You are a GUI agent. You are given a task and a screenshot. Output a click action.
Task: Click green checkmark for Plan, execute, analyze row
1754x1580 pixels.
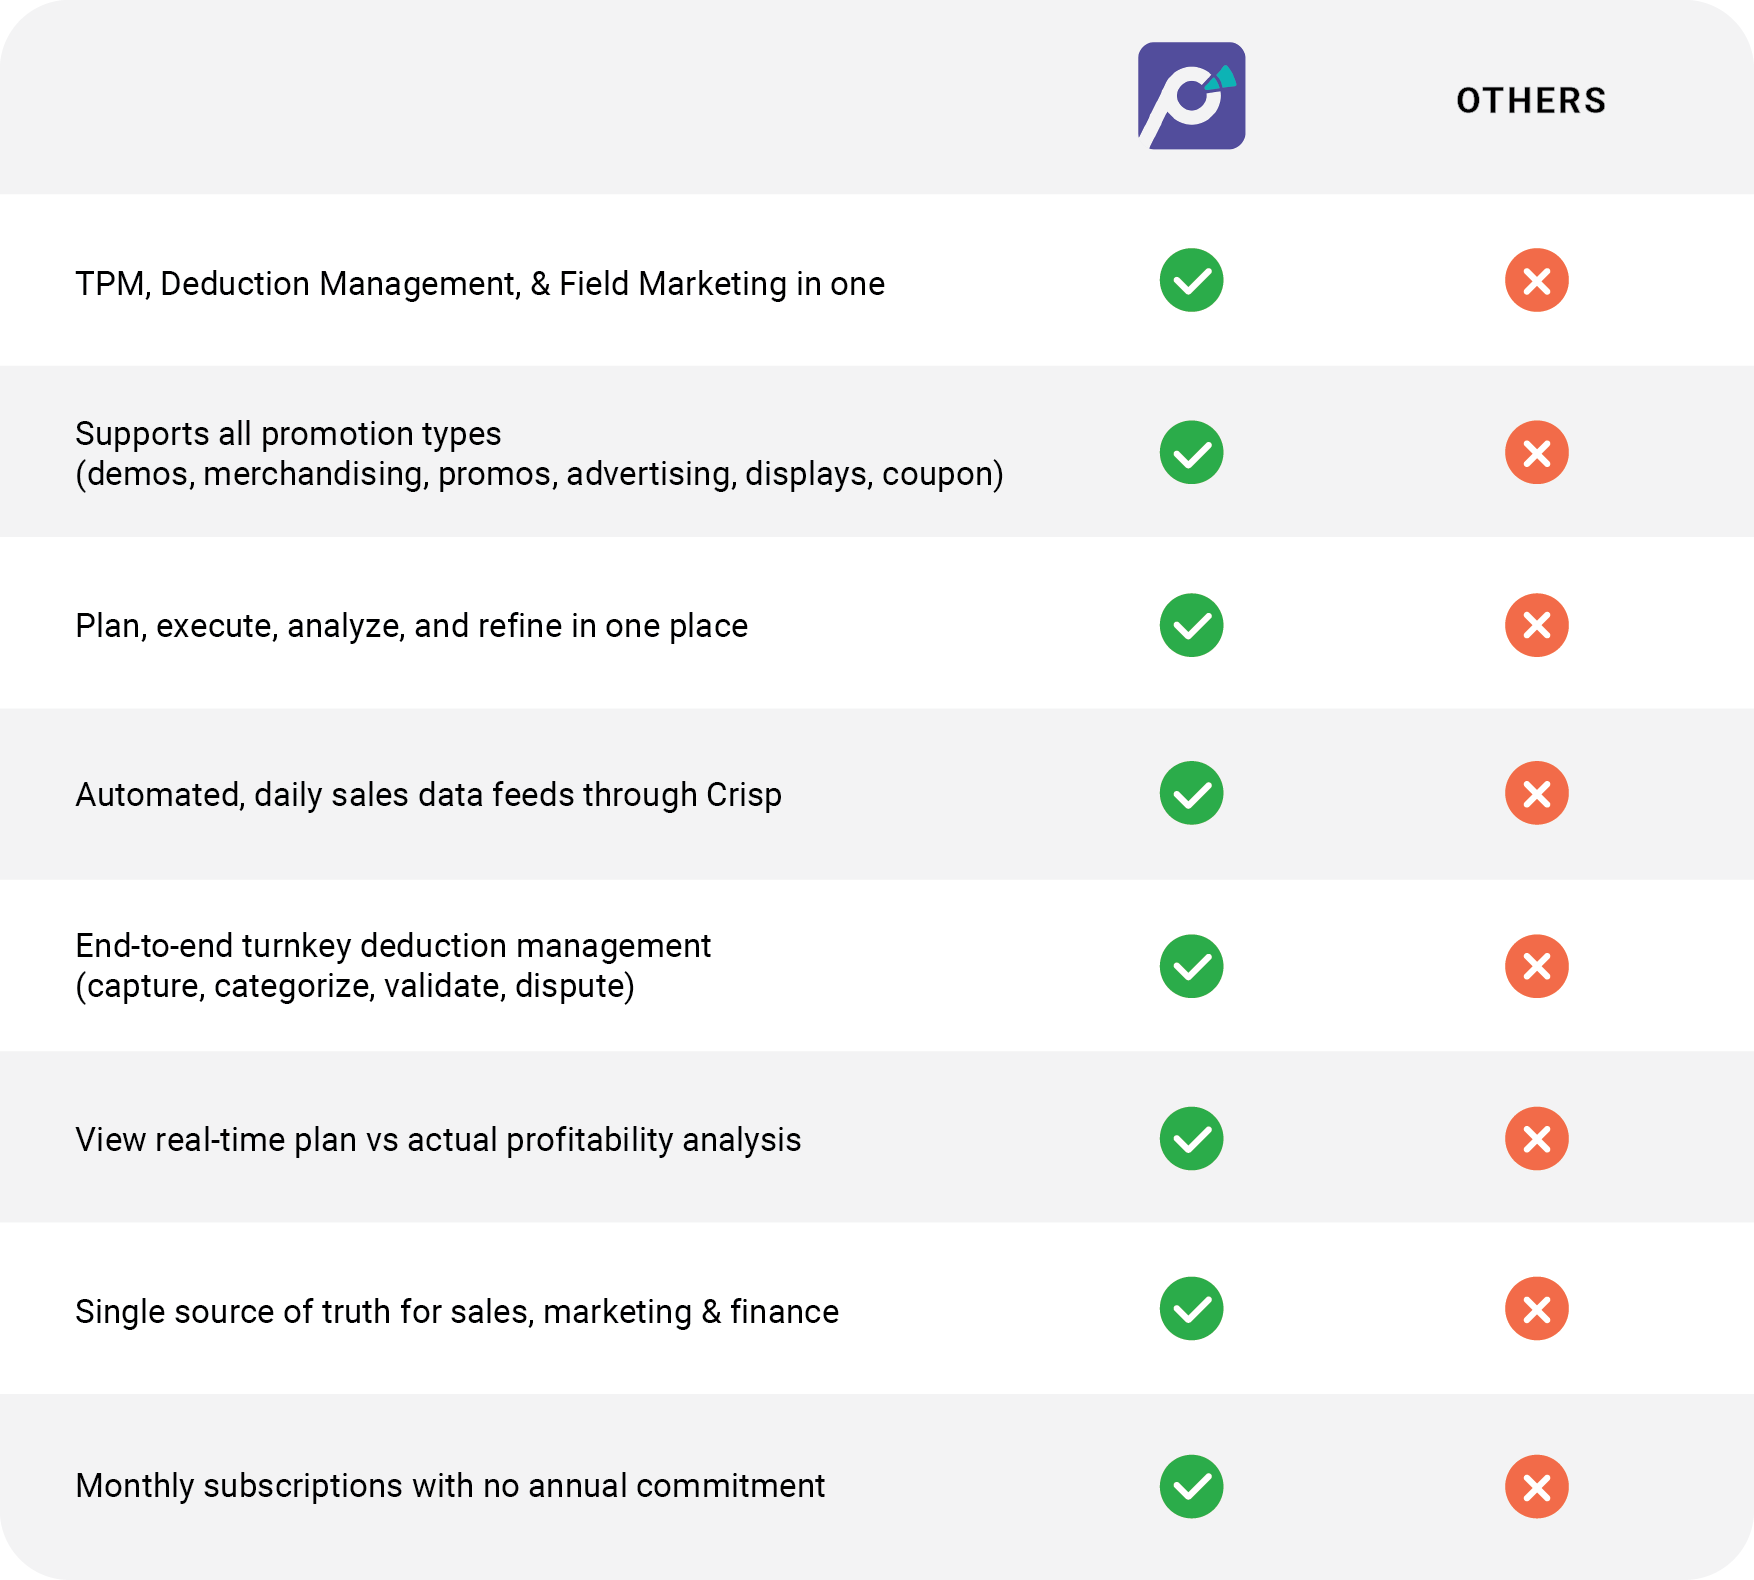tap(1191, 625)
